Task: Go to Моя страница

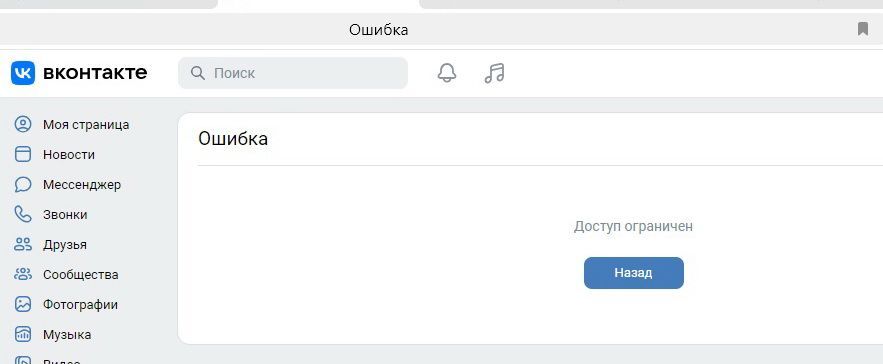Action: point(86,125)
